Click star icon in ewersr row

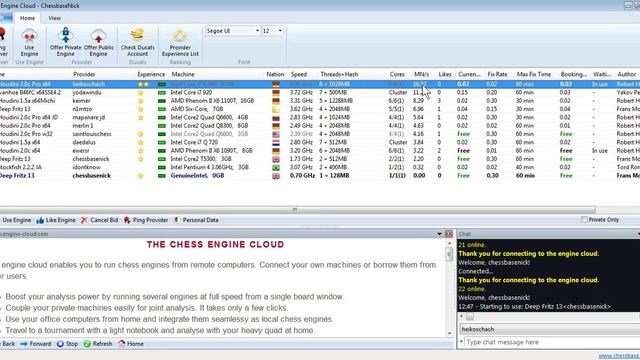tap(140, 151)
